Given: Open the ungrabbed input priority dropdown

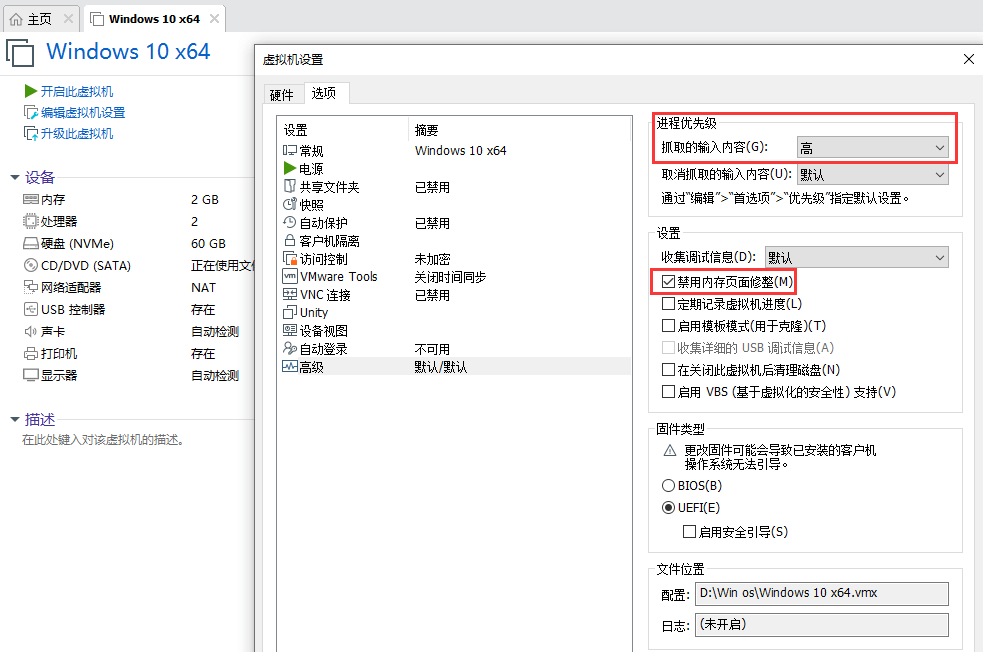Looking at the screenshot, I should (x=872, y=175).
